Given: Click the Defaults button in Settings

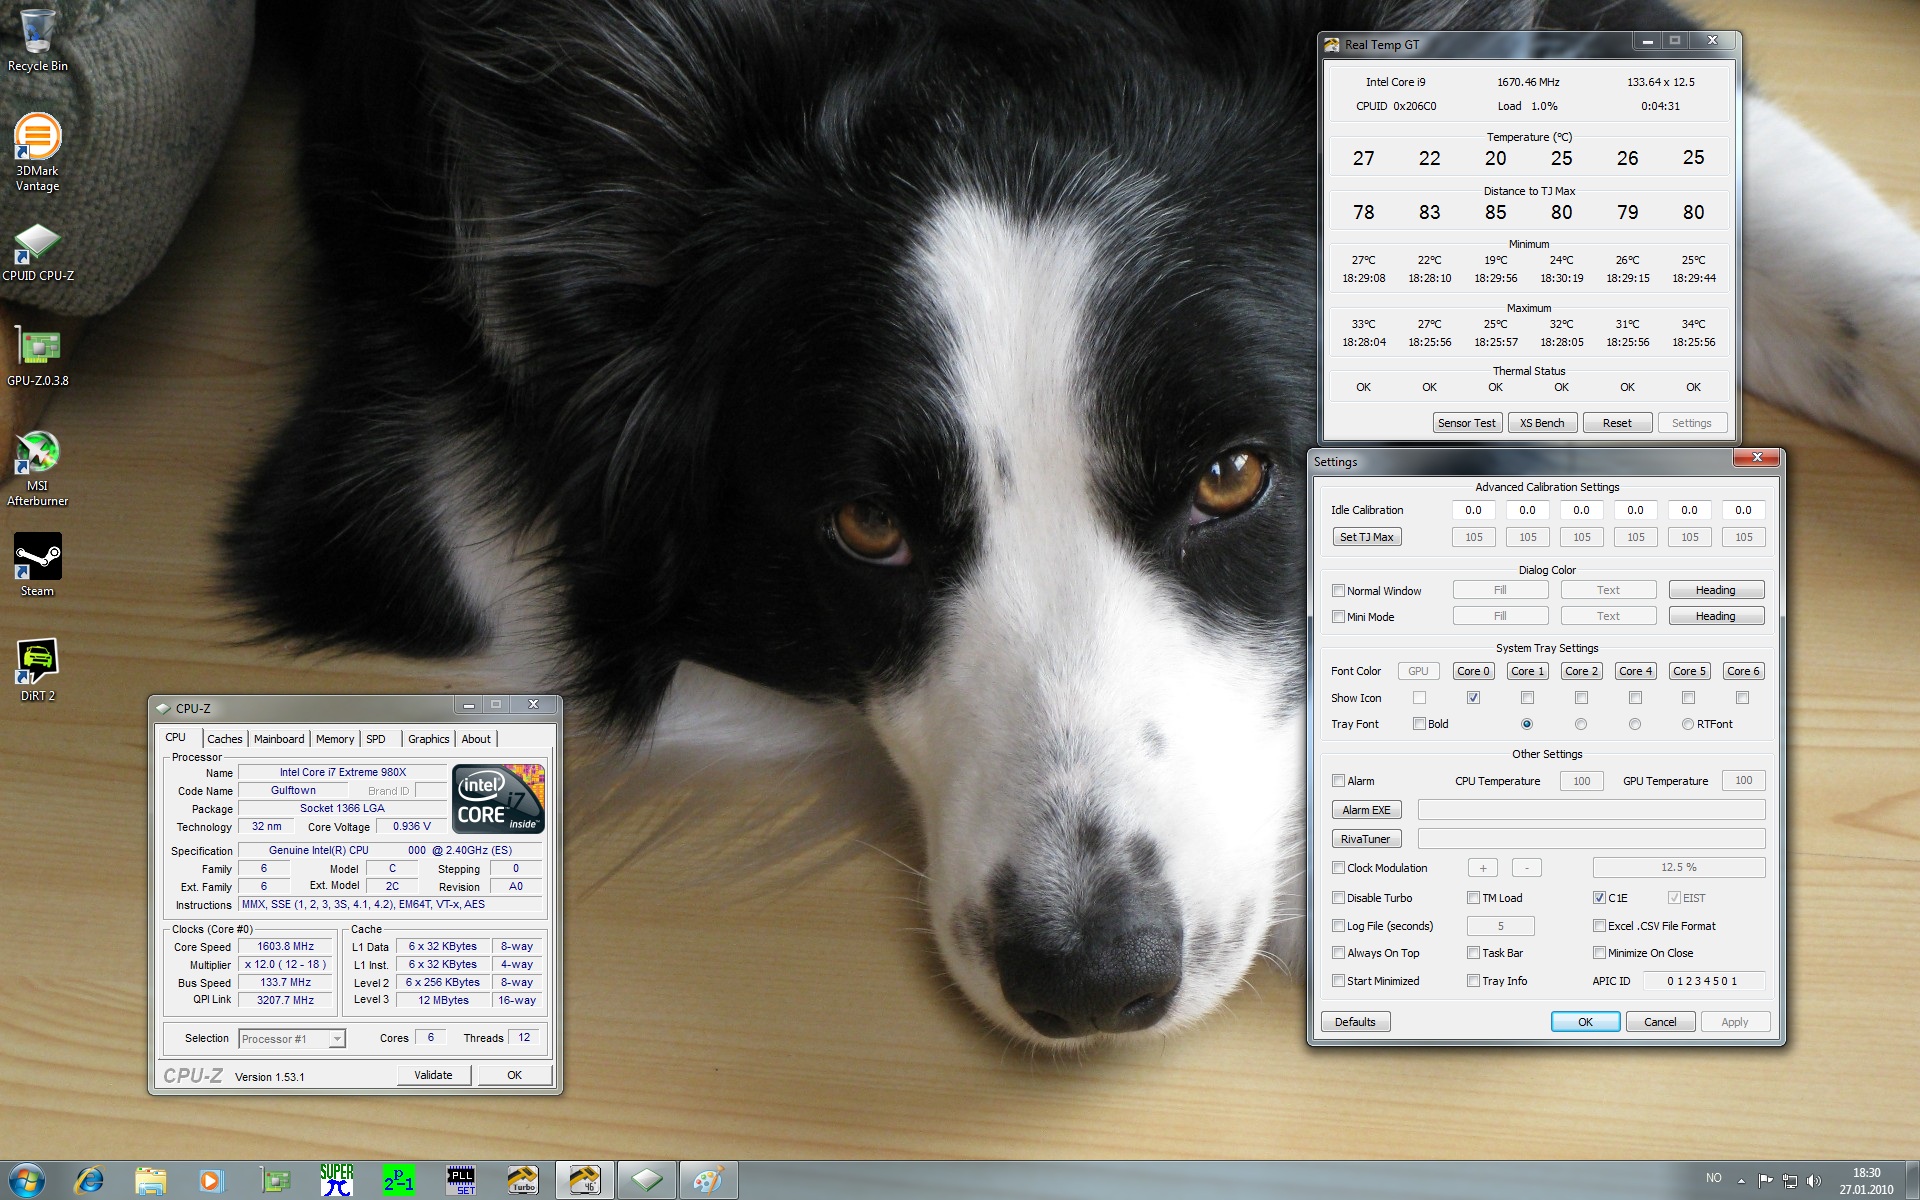Looking at the screenshot, I should (1355, 1022).
